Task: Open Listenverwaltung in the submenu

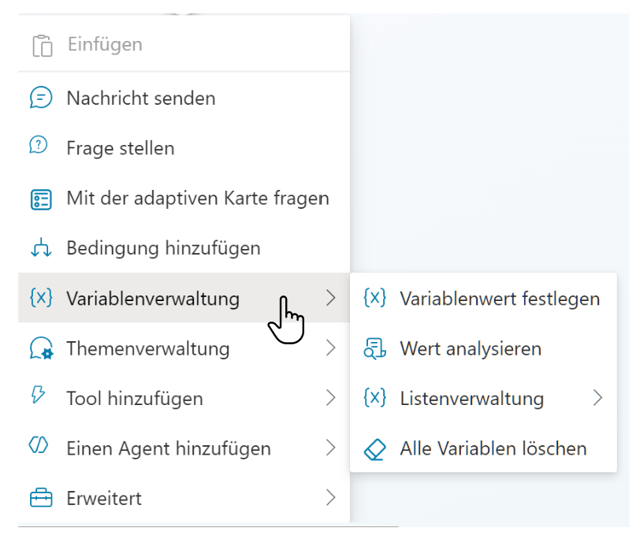Action: tap(483, 398)
